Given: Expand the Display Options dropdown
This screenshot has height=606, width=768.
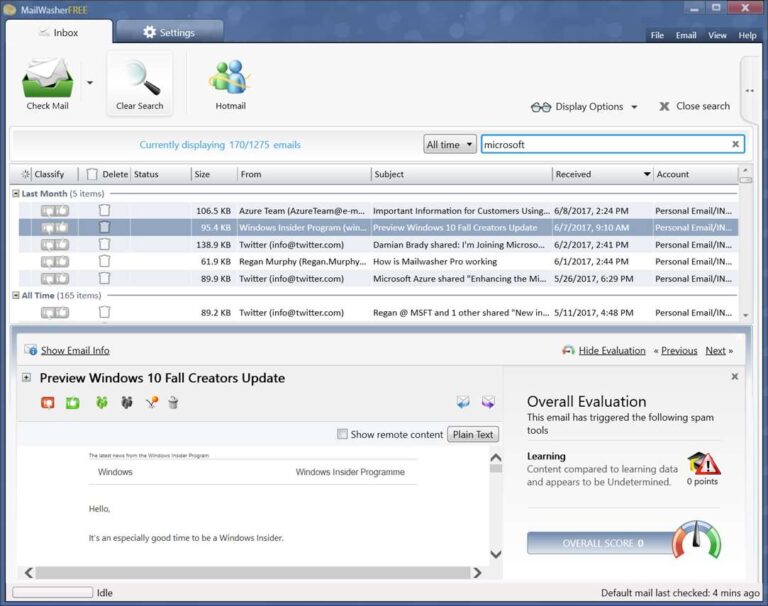Looking at the screenshot, I should 584,107.
